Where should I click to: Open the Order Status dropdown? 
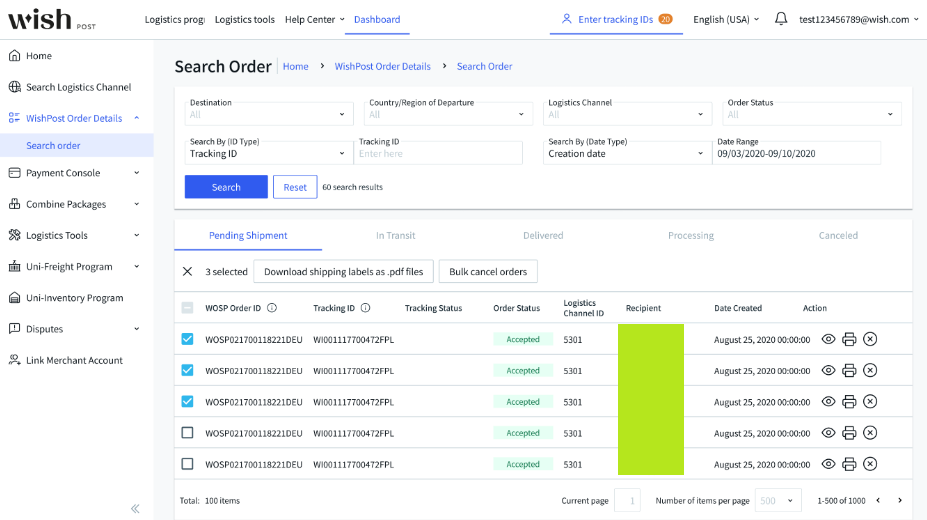point(813,114)
